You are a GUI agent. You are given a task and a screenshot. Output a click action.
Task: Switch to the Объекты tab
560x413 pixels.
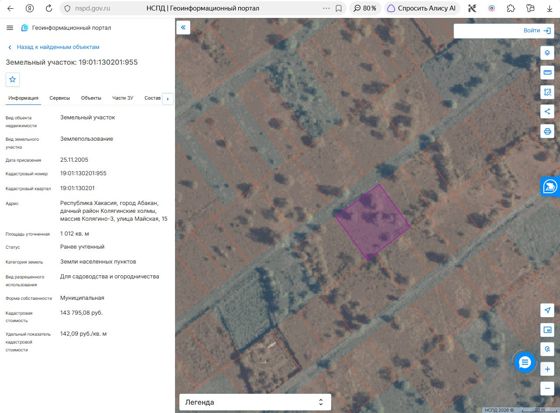click(x=91, y=98)
